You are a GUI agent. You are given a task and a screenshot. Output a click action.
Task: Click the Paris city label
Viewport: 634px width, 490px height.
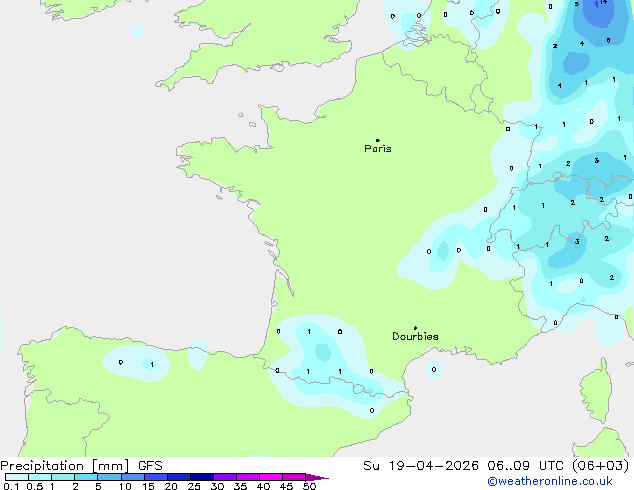tap(378, 148)
